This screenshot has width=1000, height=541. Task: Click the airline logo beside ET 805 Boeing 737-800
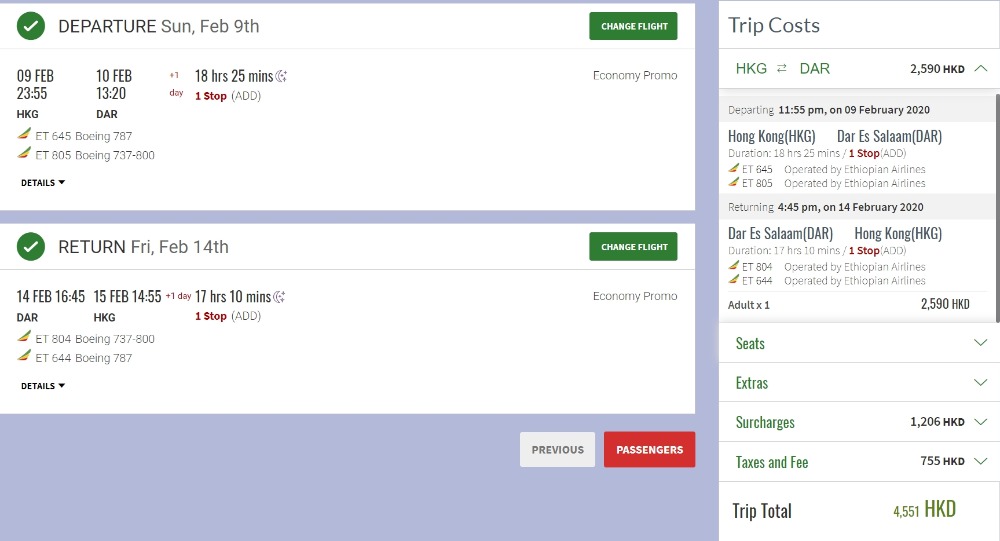pos(24,154)
